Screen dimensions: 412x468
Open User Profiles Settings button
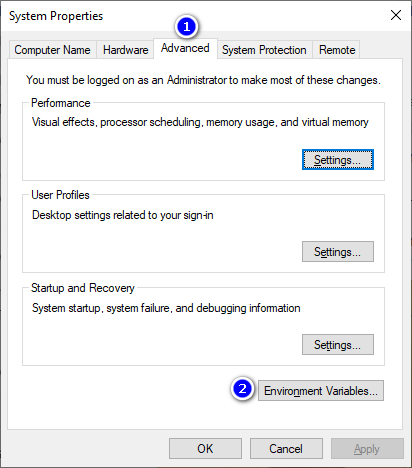338,252
